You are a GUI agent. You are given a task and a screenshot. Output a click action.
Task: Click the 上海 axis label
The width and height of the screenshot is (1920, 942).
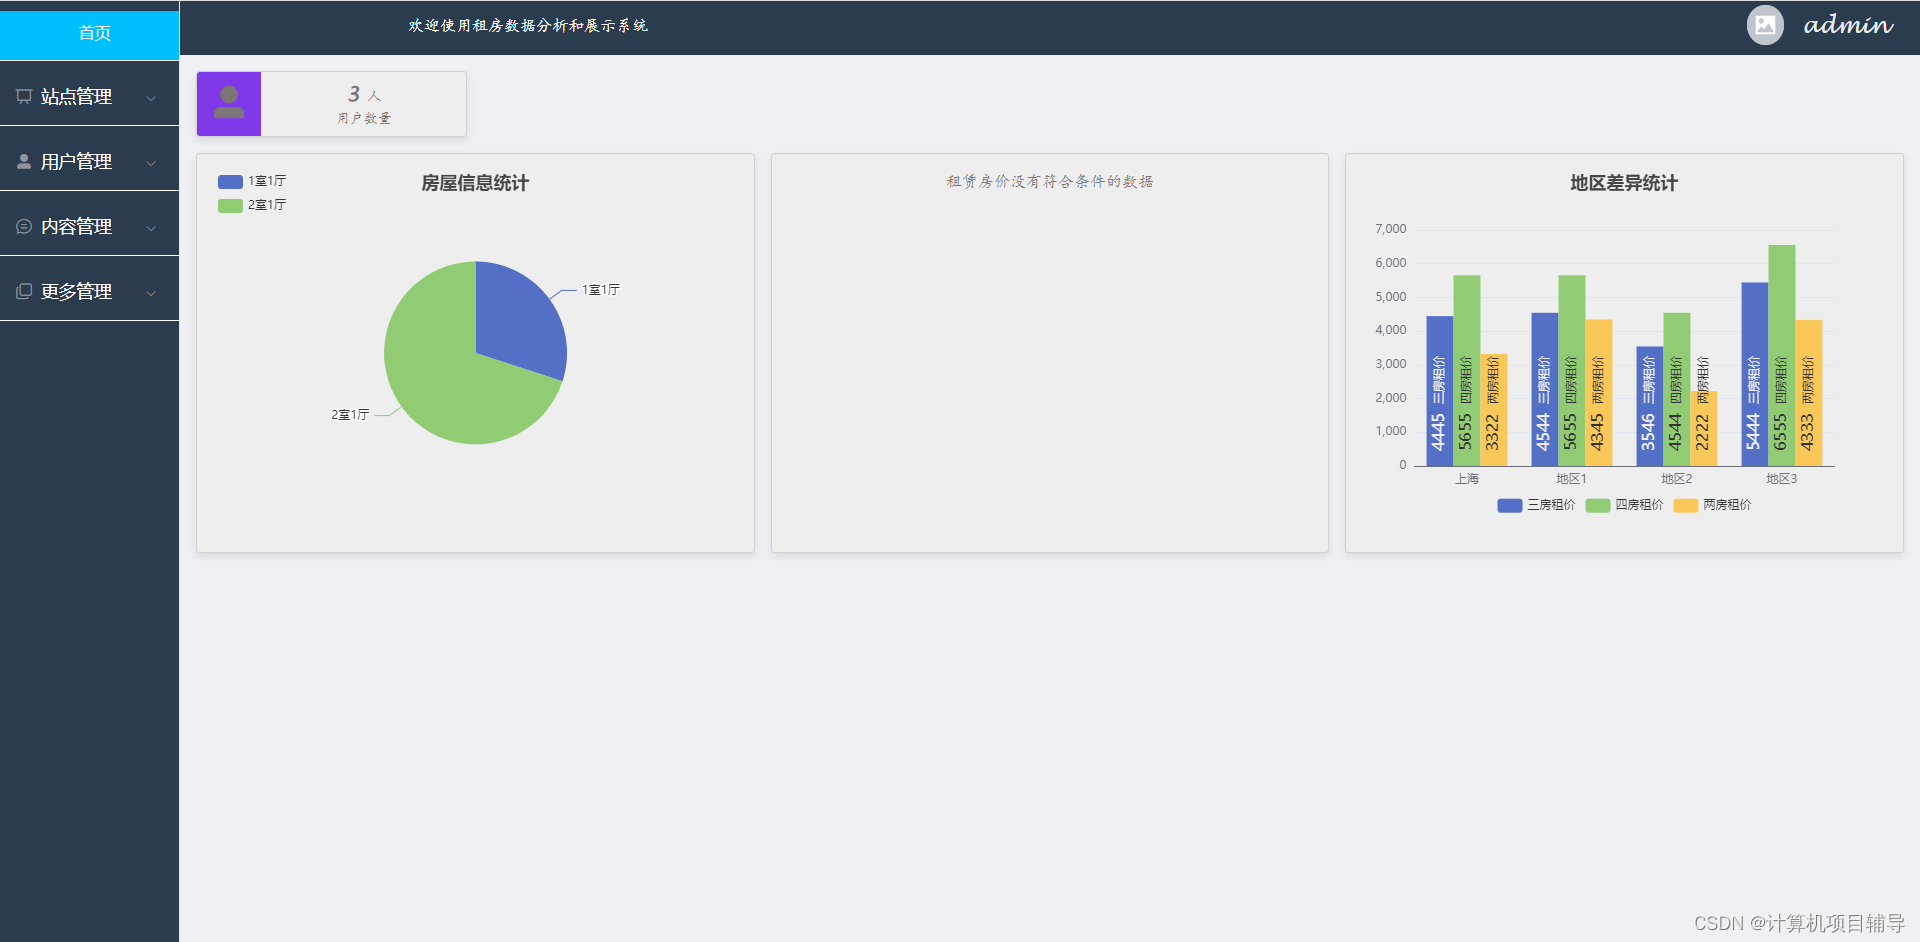(x=1467, y=479)
